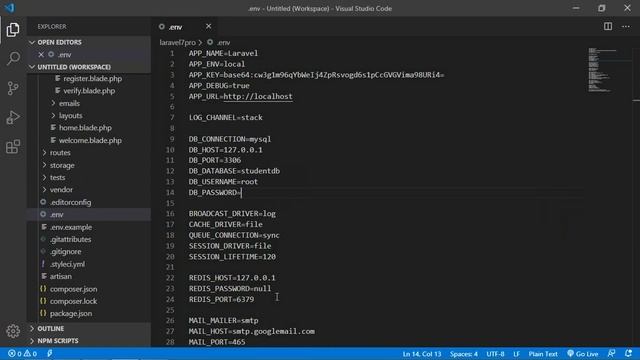Select .env file in workspace tree
The image size is (640, 360).
89,214
